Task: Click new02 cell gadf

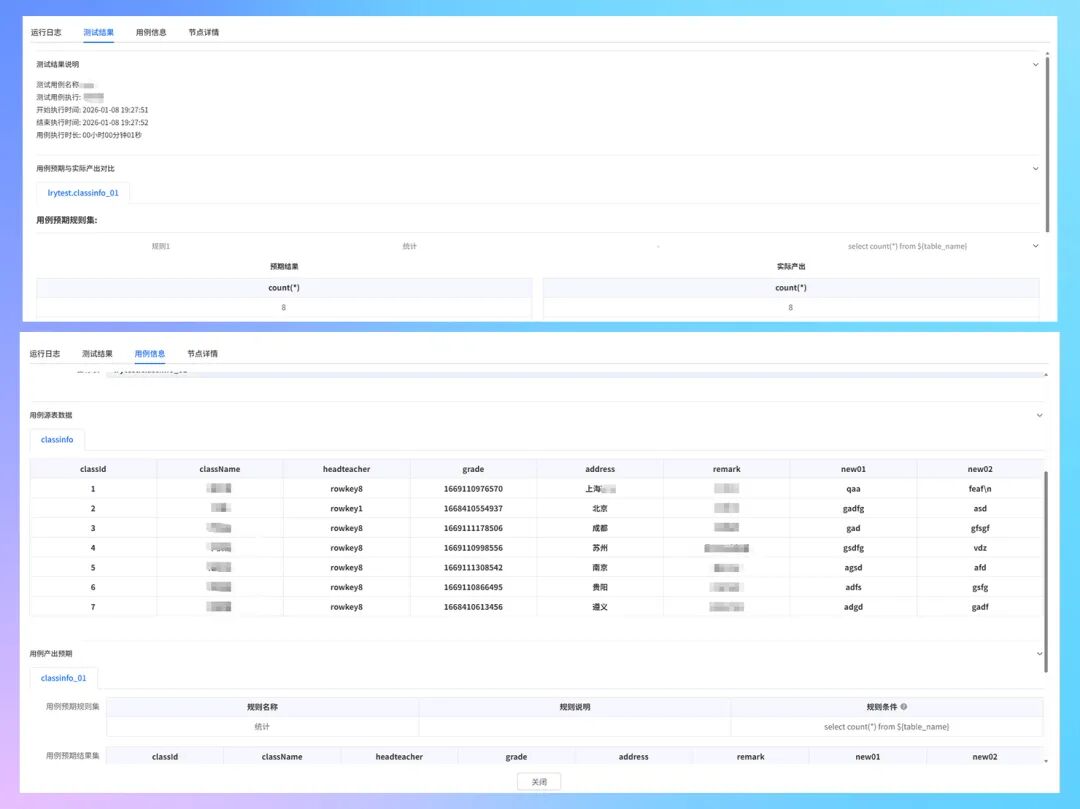Action: tap(980, 607)
